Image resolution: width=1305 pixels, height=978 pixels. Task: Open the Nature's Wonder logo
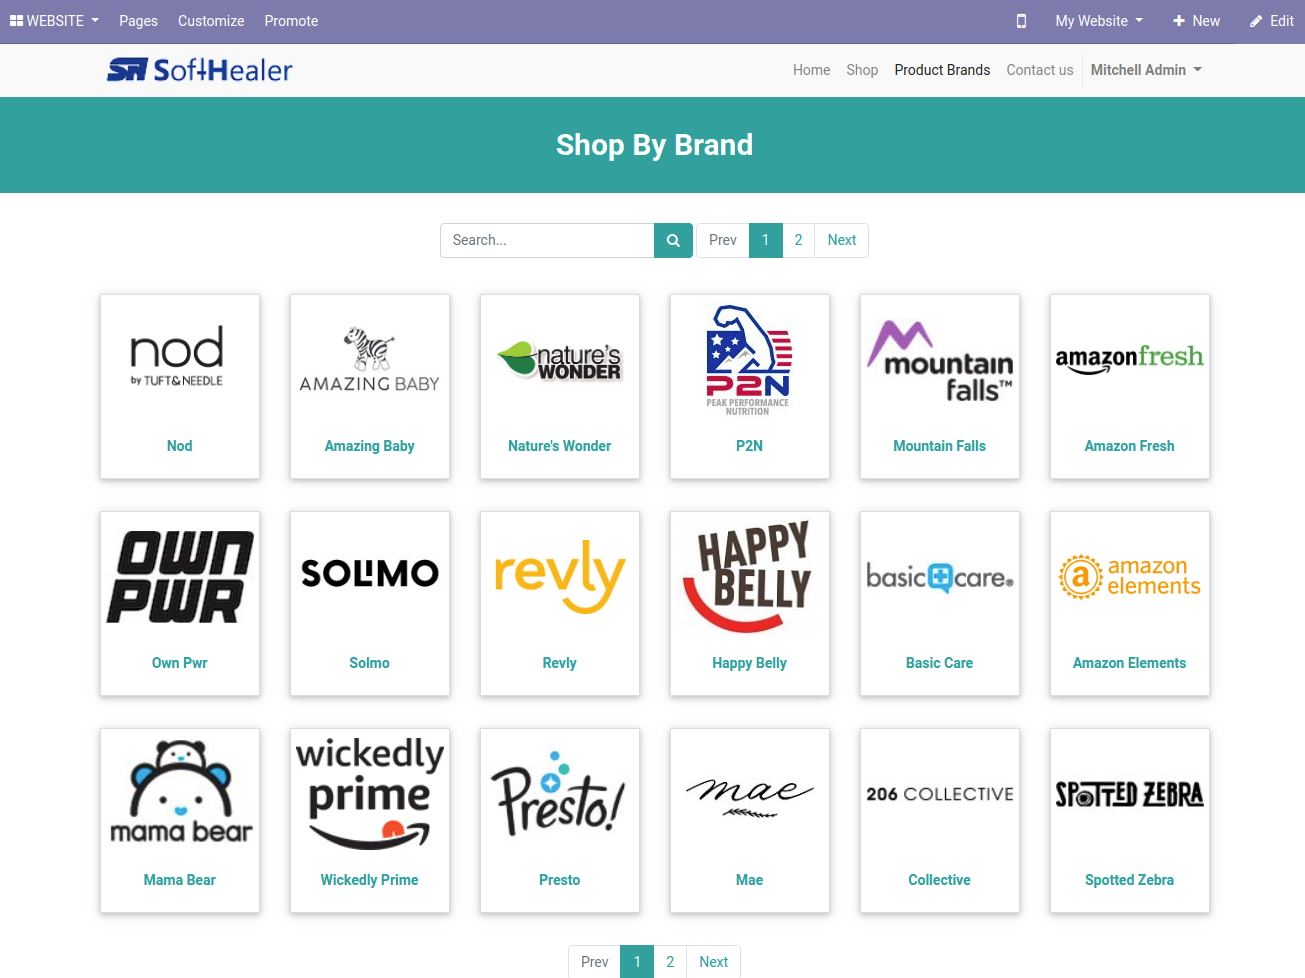560,360
